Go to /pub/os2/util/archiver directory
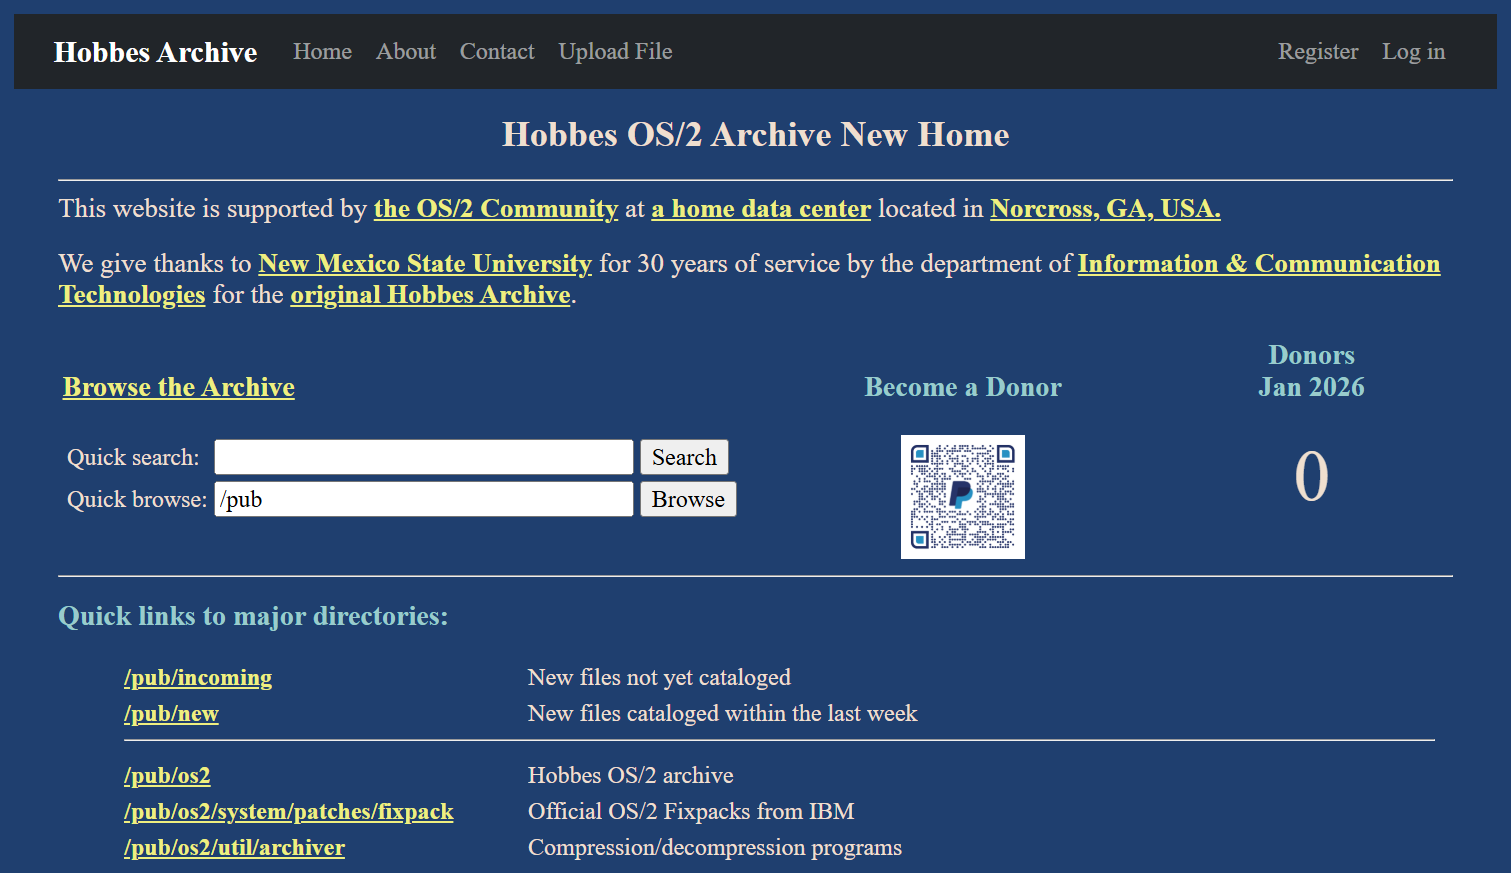 coord(234,848)
